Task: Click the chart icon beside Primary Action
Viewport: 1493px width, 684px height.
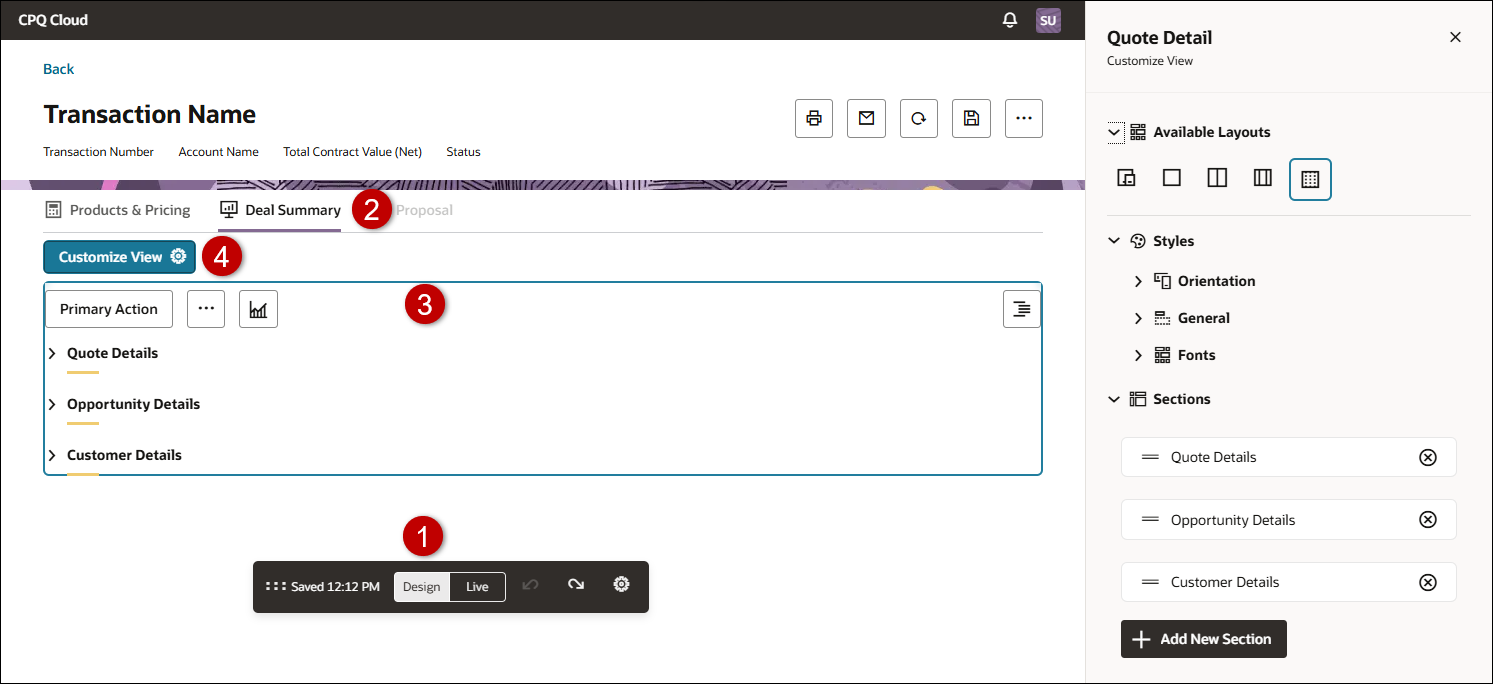Action: point(258,309)
